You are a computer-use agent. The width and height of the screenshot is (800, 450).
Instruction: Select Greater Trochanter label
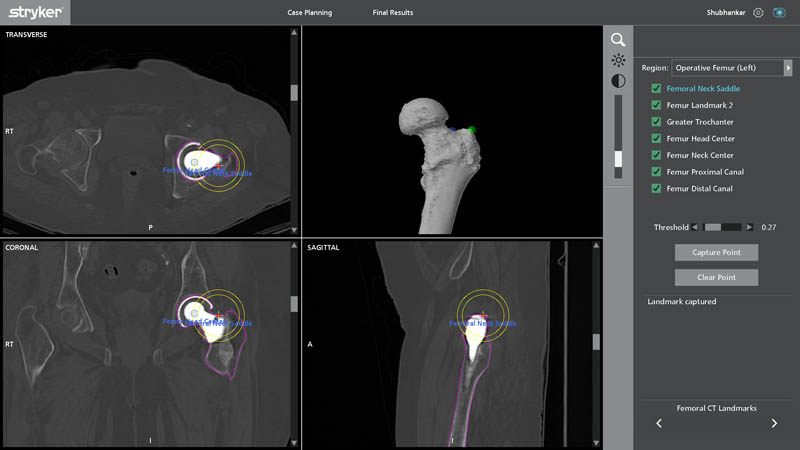tap(700, 121)
